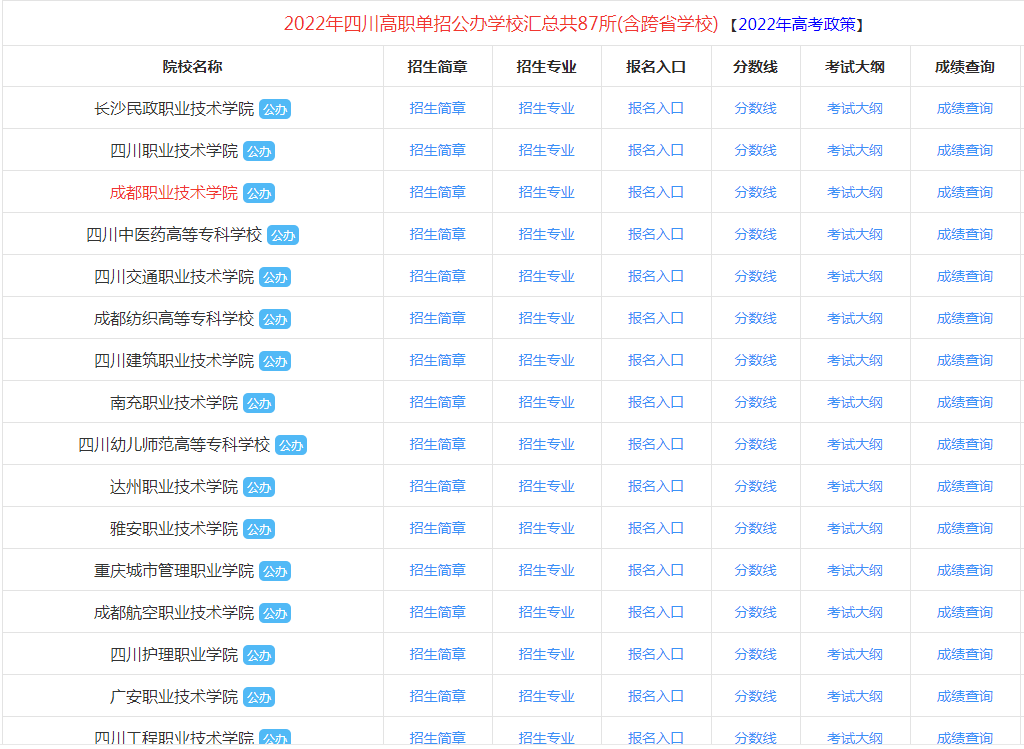The image size is (1024, 749).
Task: Open 报名入口 for 成都纺织高等专科学校
Action: coord(656,319)
